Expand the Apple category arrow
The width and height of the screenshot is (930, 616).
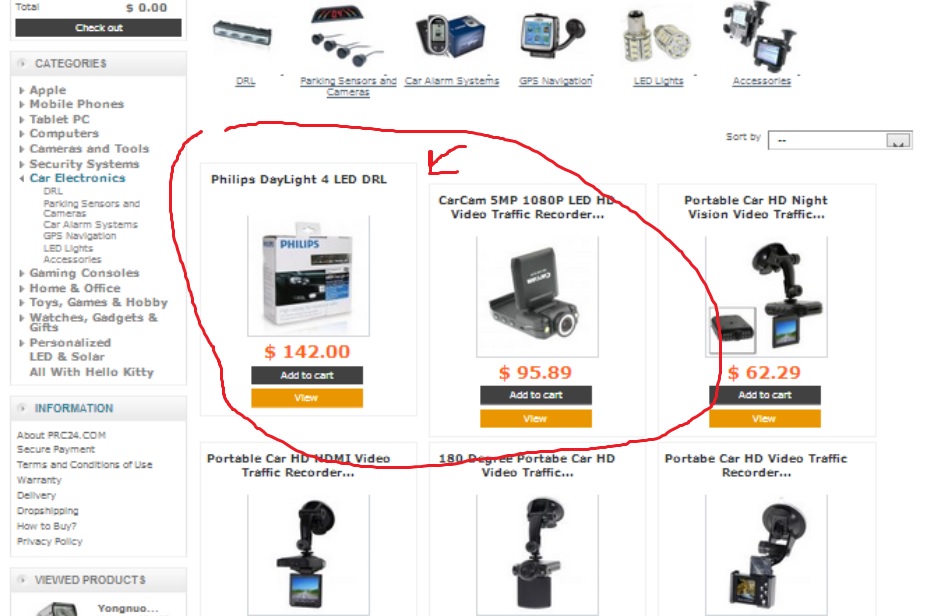point(22,91)
